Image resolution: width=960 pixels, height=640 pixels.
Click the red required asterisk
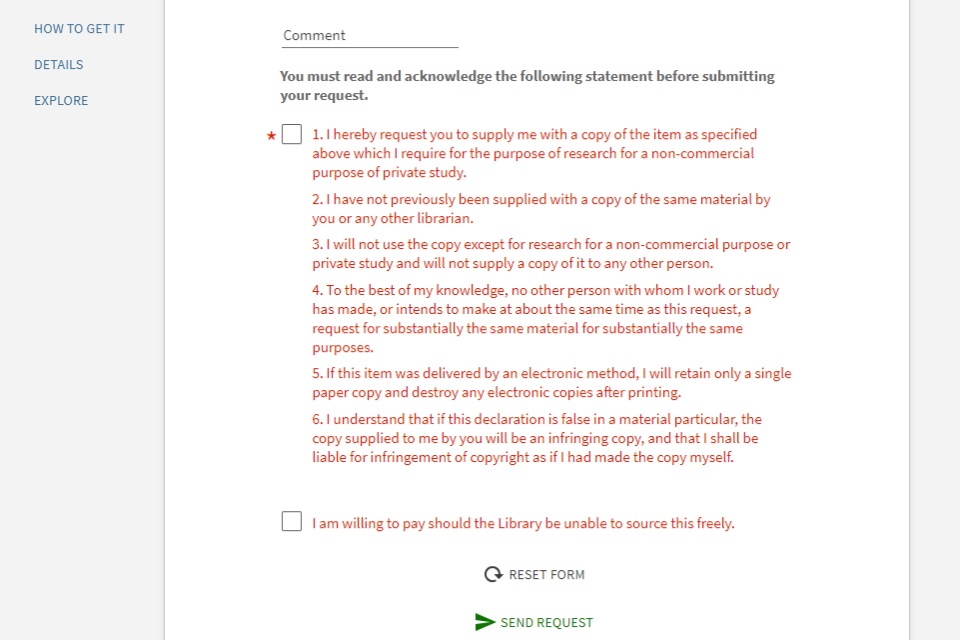tap(270, 136)
